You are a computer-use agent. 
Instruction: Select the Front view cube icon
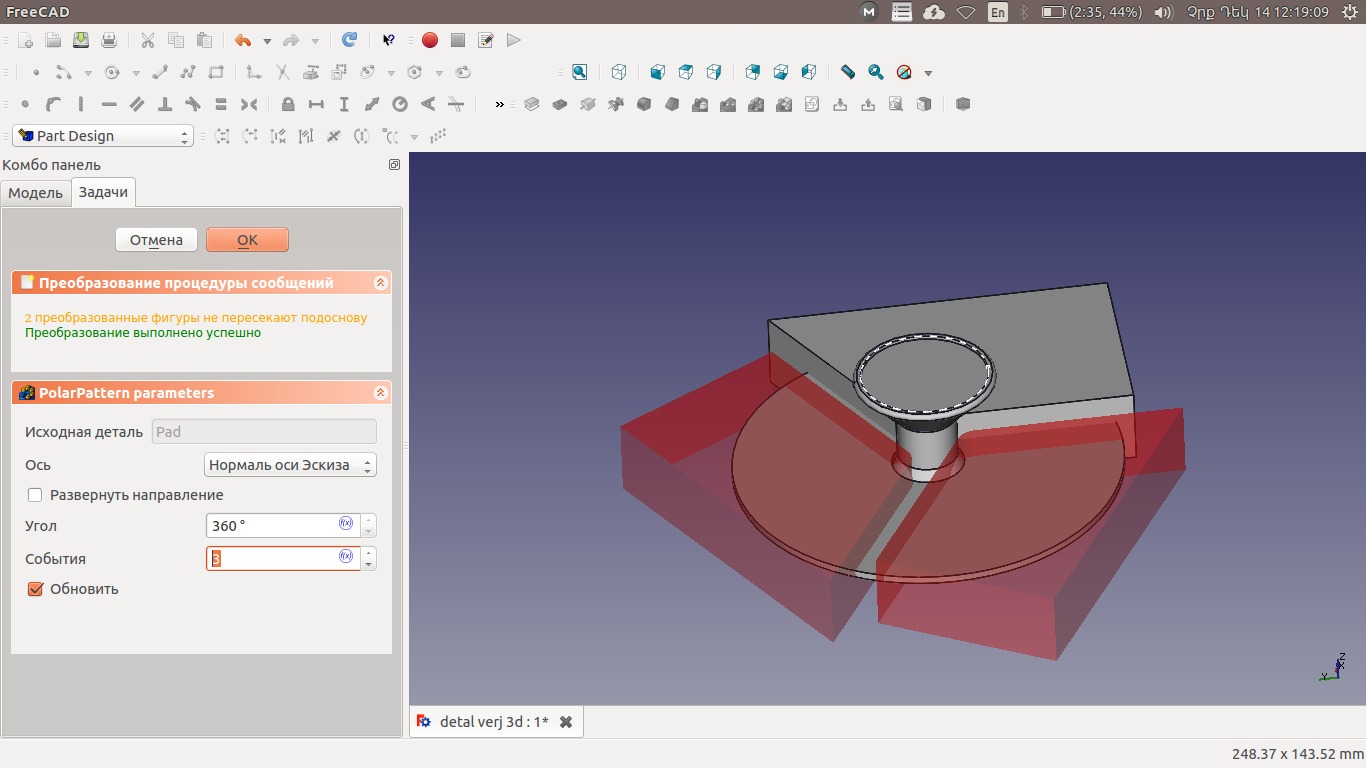pyautogui.click(x=658, y=72)
